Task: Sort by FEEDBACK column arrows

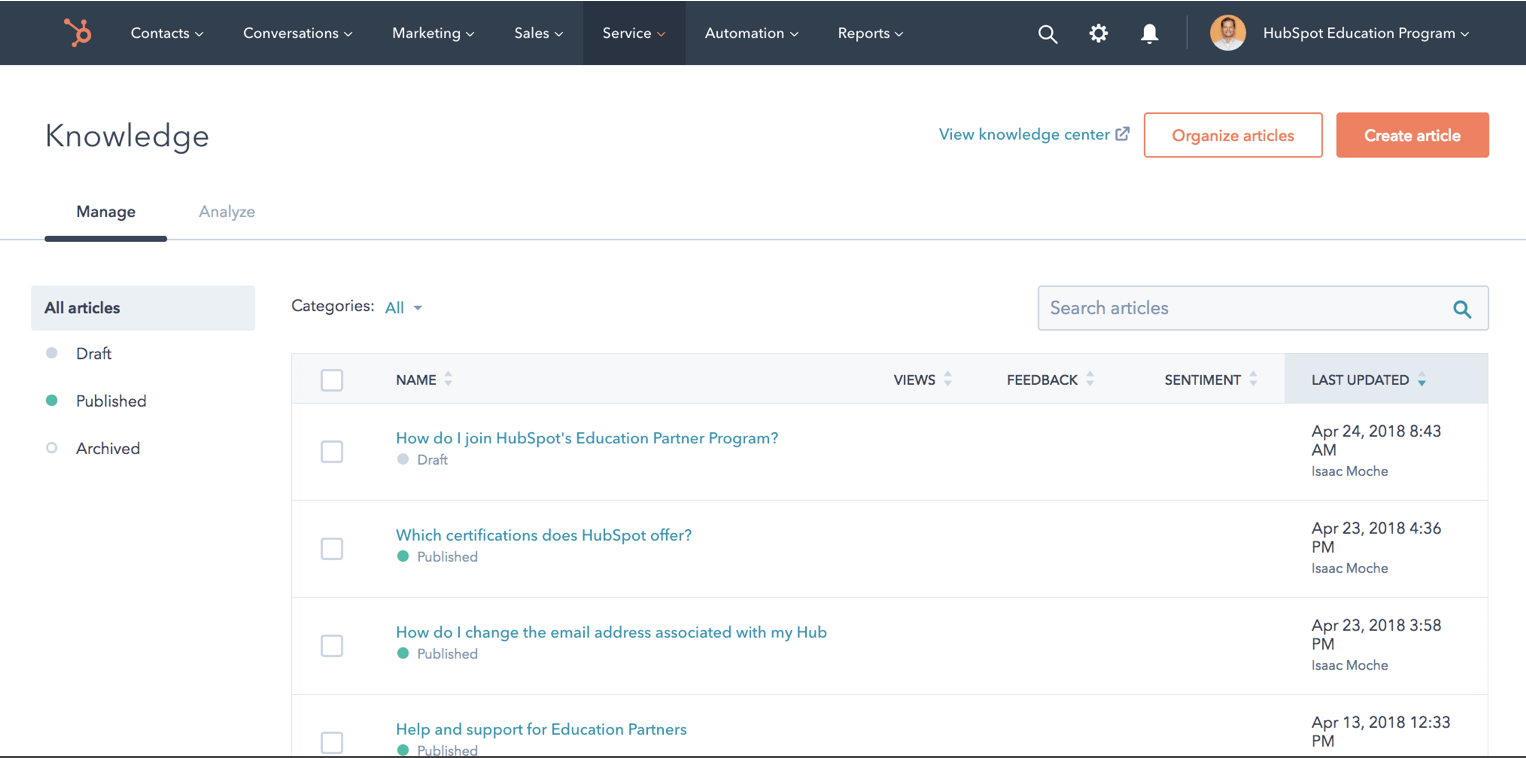Action: pyautogui.click(x=1090, y=379)
